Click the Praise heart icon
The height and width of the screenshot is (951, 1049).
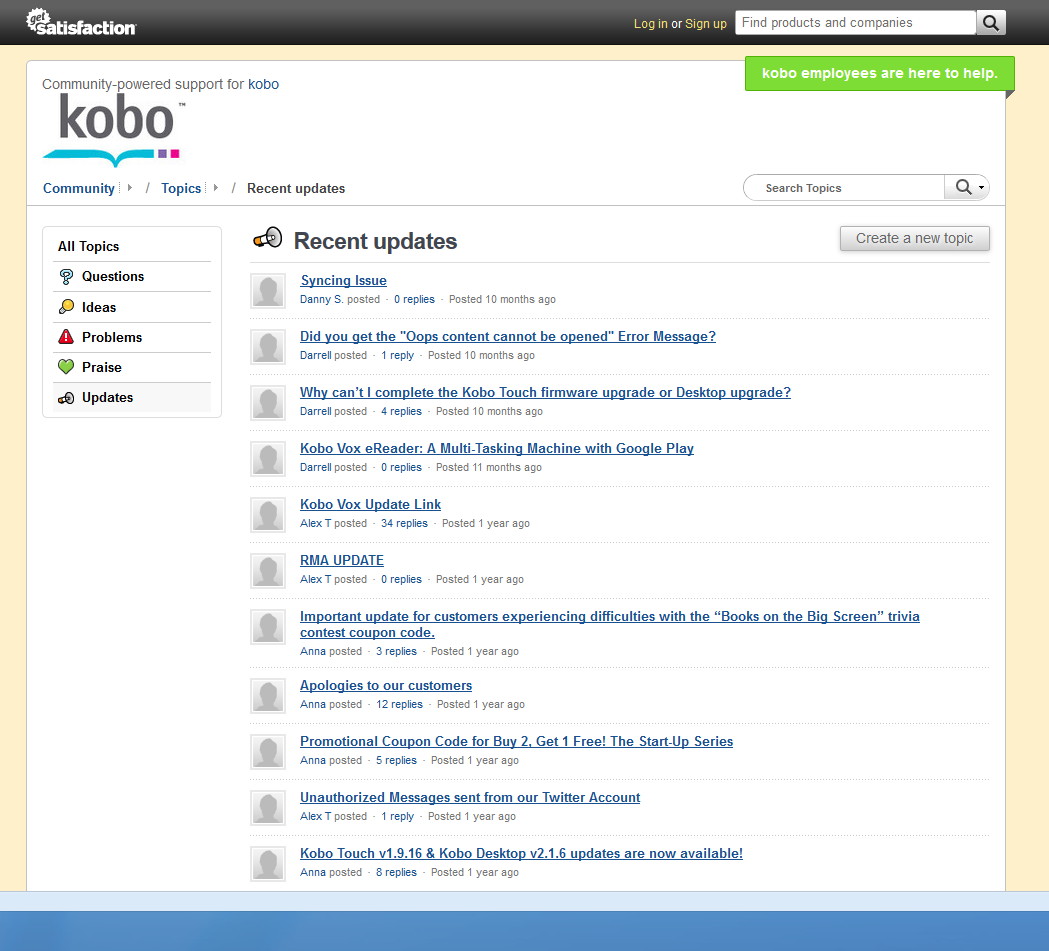point(66,366)
